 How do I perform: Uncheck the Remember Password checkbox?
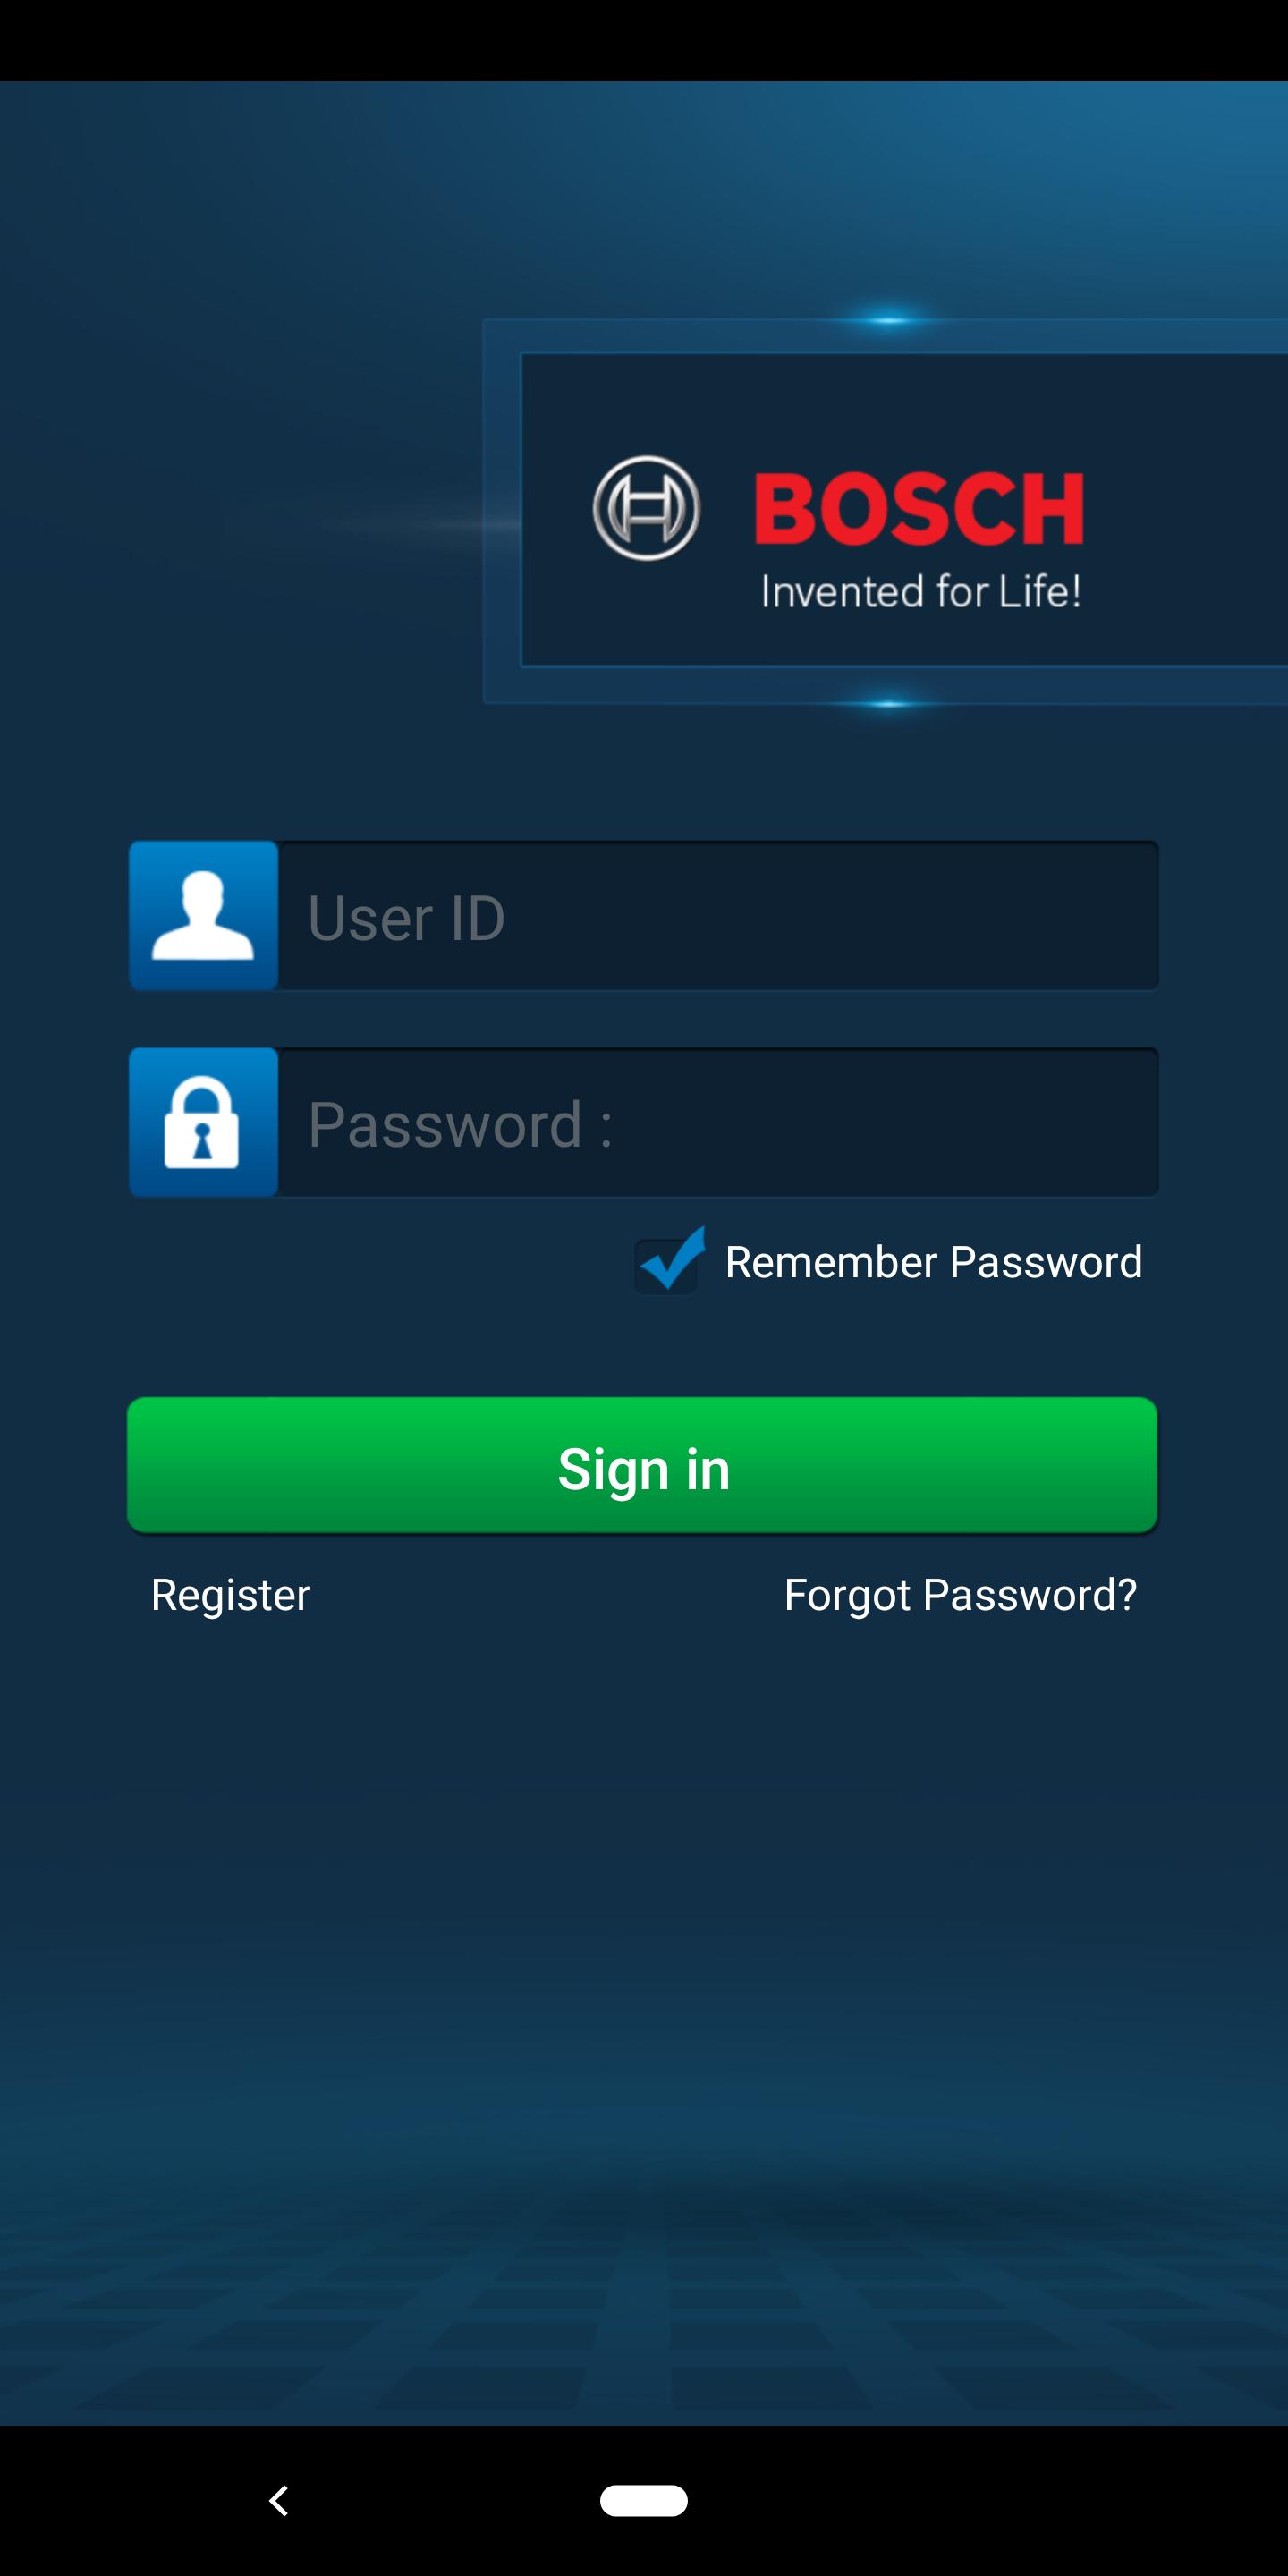668,1262
